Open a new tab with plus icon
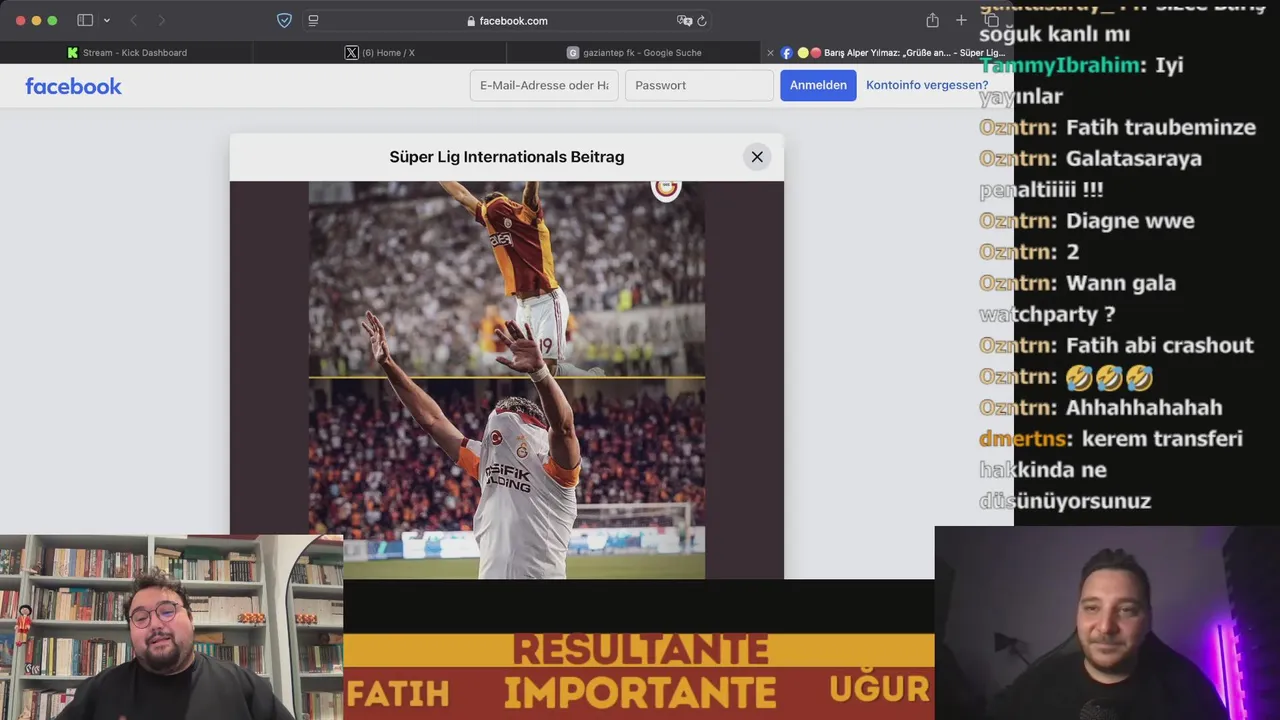The height and width of the screenshot is (720, 1280). (x=961, y=20)
